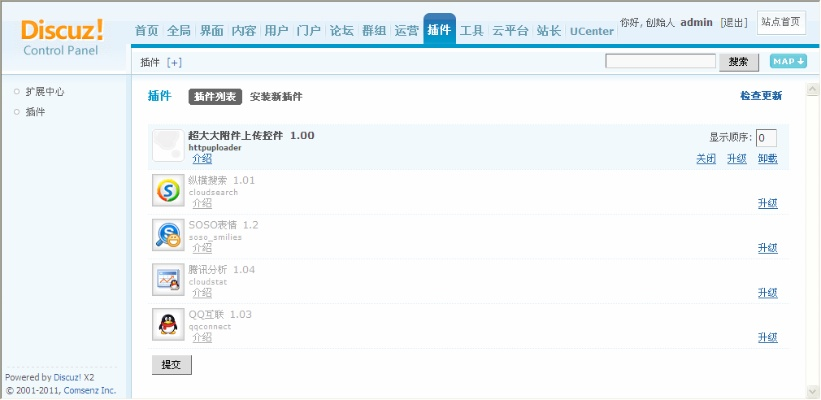This screenshot has height=400, width=821.
Task: Click 卸载 for httpuploader plugin
Action: (767, 159)
